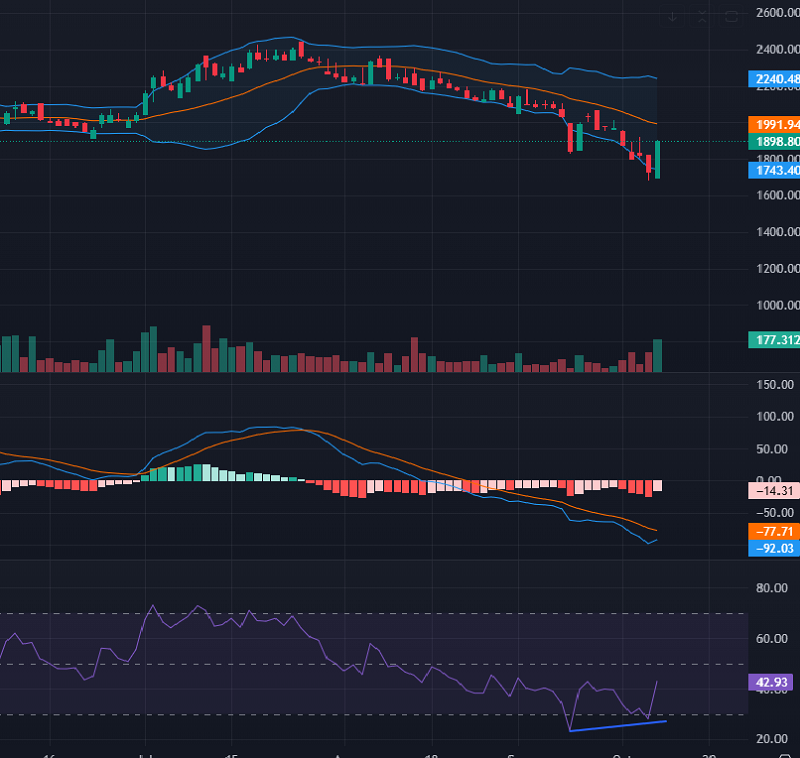Click the collapse pane icon

point(703,16)
